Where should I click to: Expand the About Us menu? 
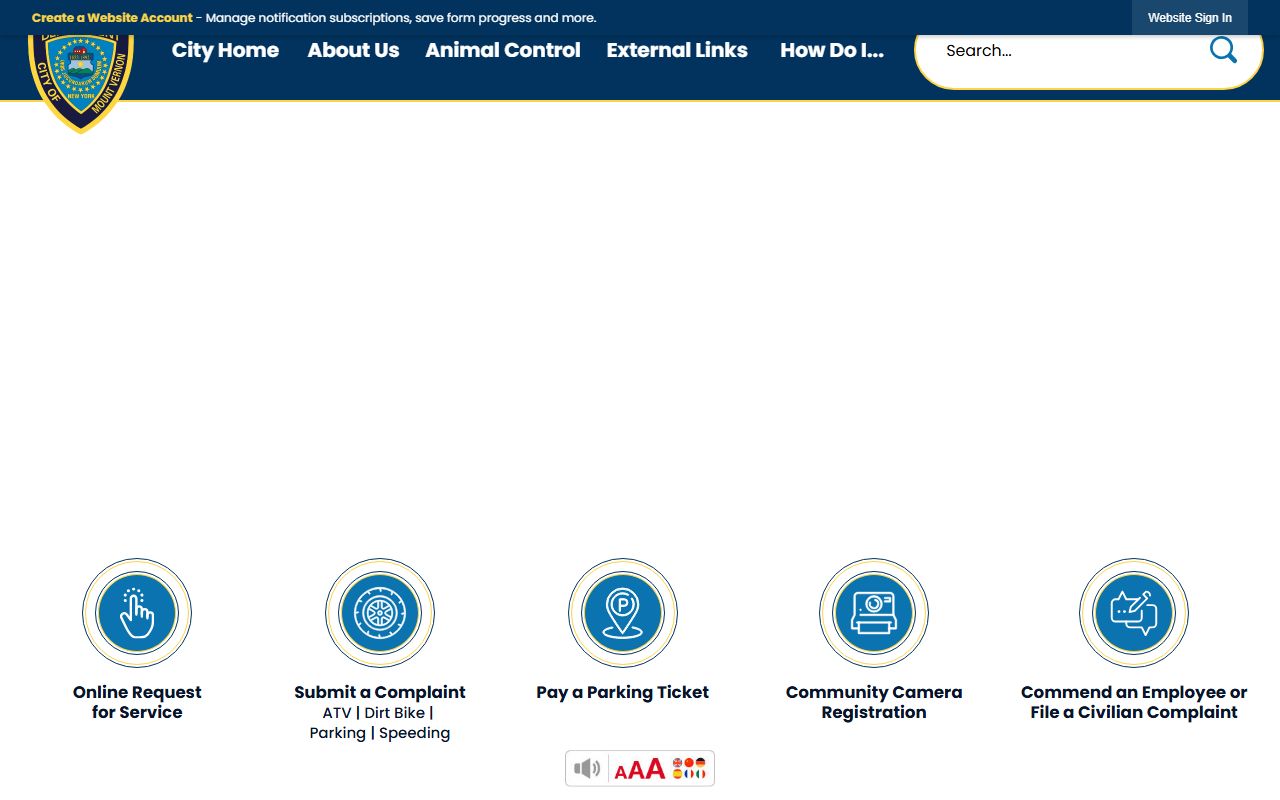(x=353, y=50)
